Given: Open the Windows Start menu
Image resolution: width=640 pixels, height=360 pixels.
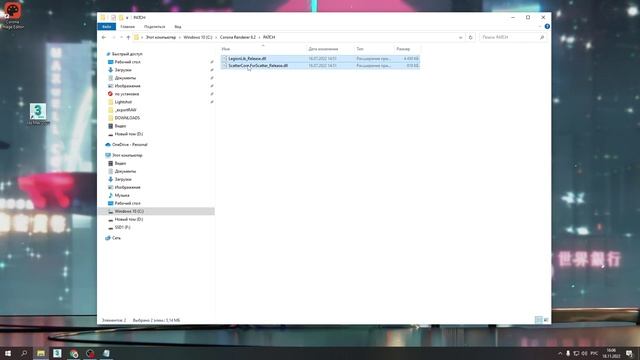Looking at the screenshot, I should [x=8, y=353].
